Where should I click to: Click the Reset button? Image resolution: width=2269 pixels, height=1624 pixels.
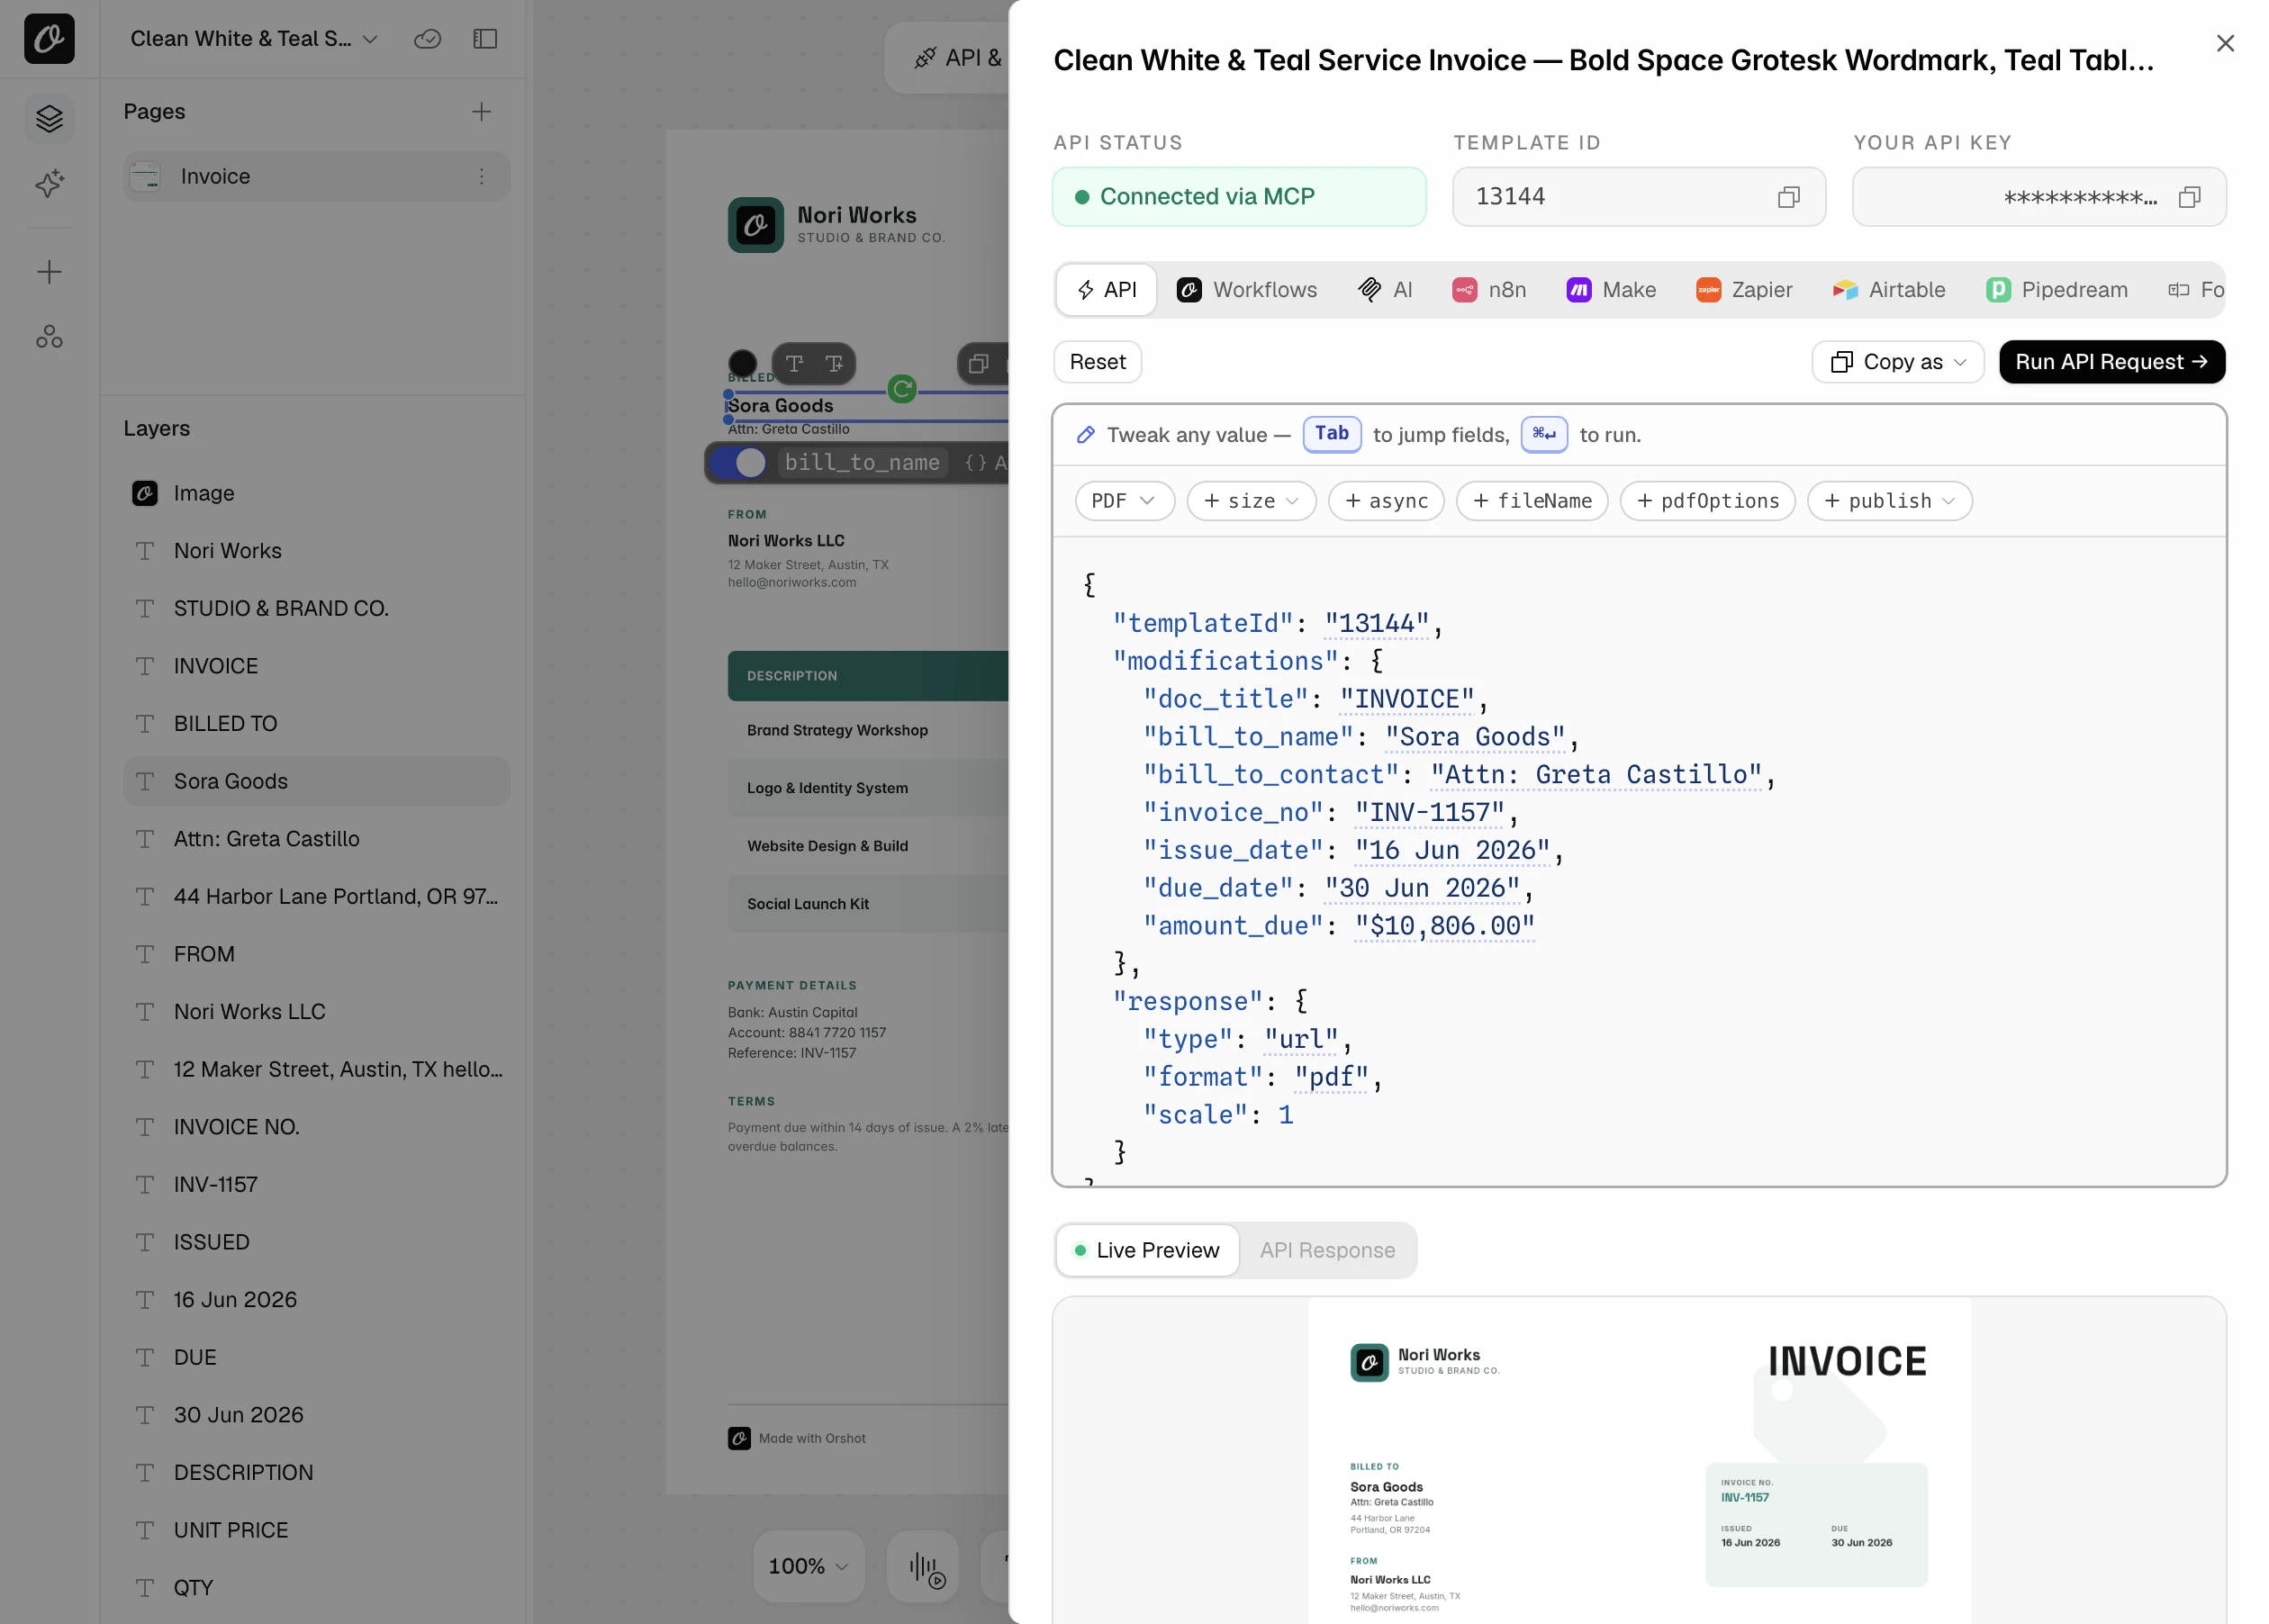(1097, 362)
